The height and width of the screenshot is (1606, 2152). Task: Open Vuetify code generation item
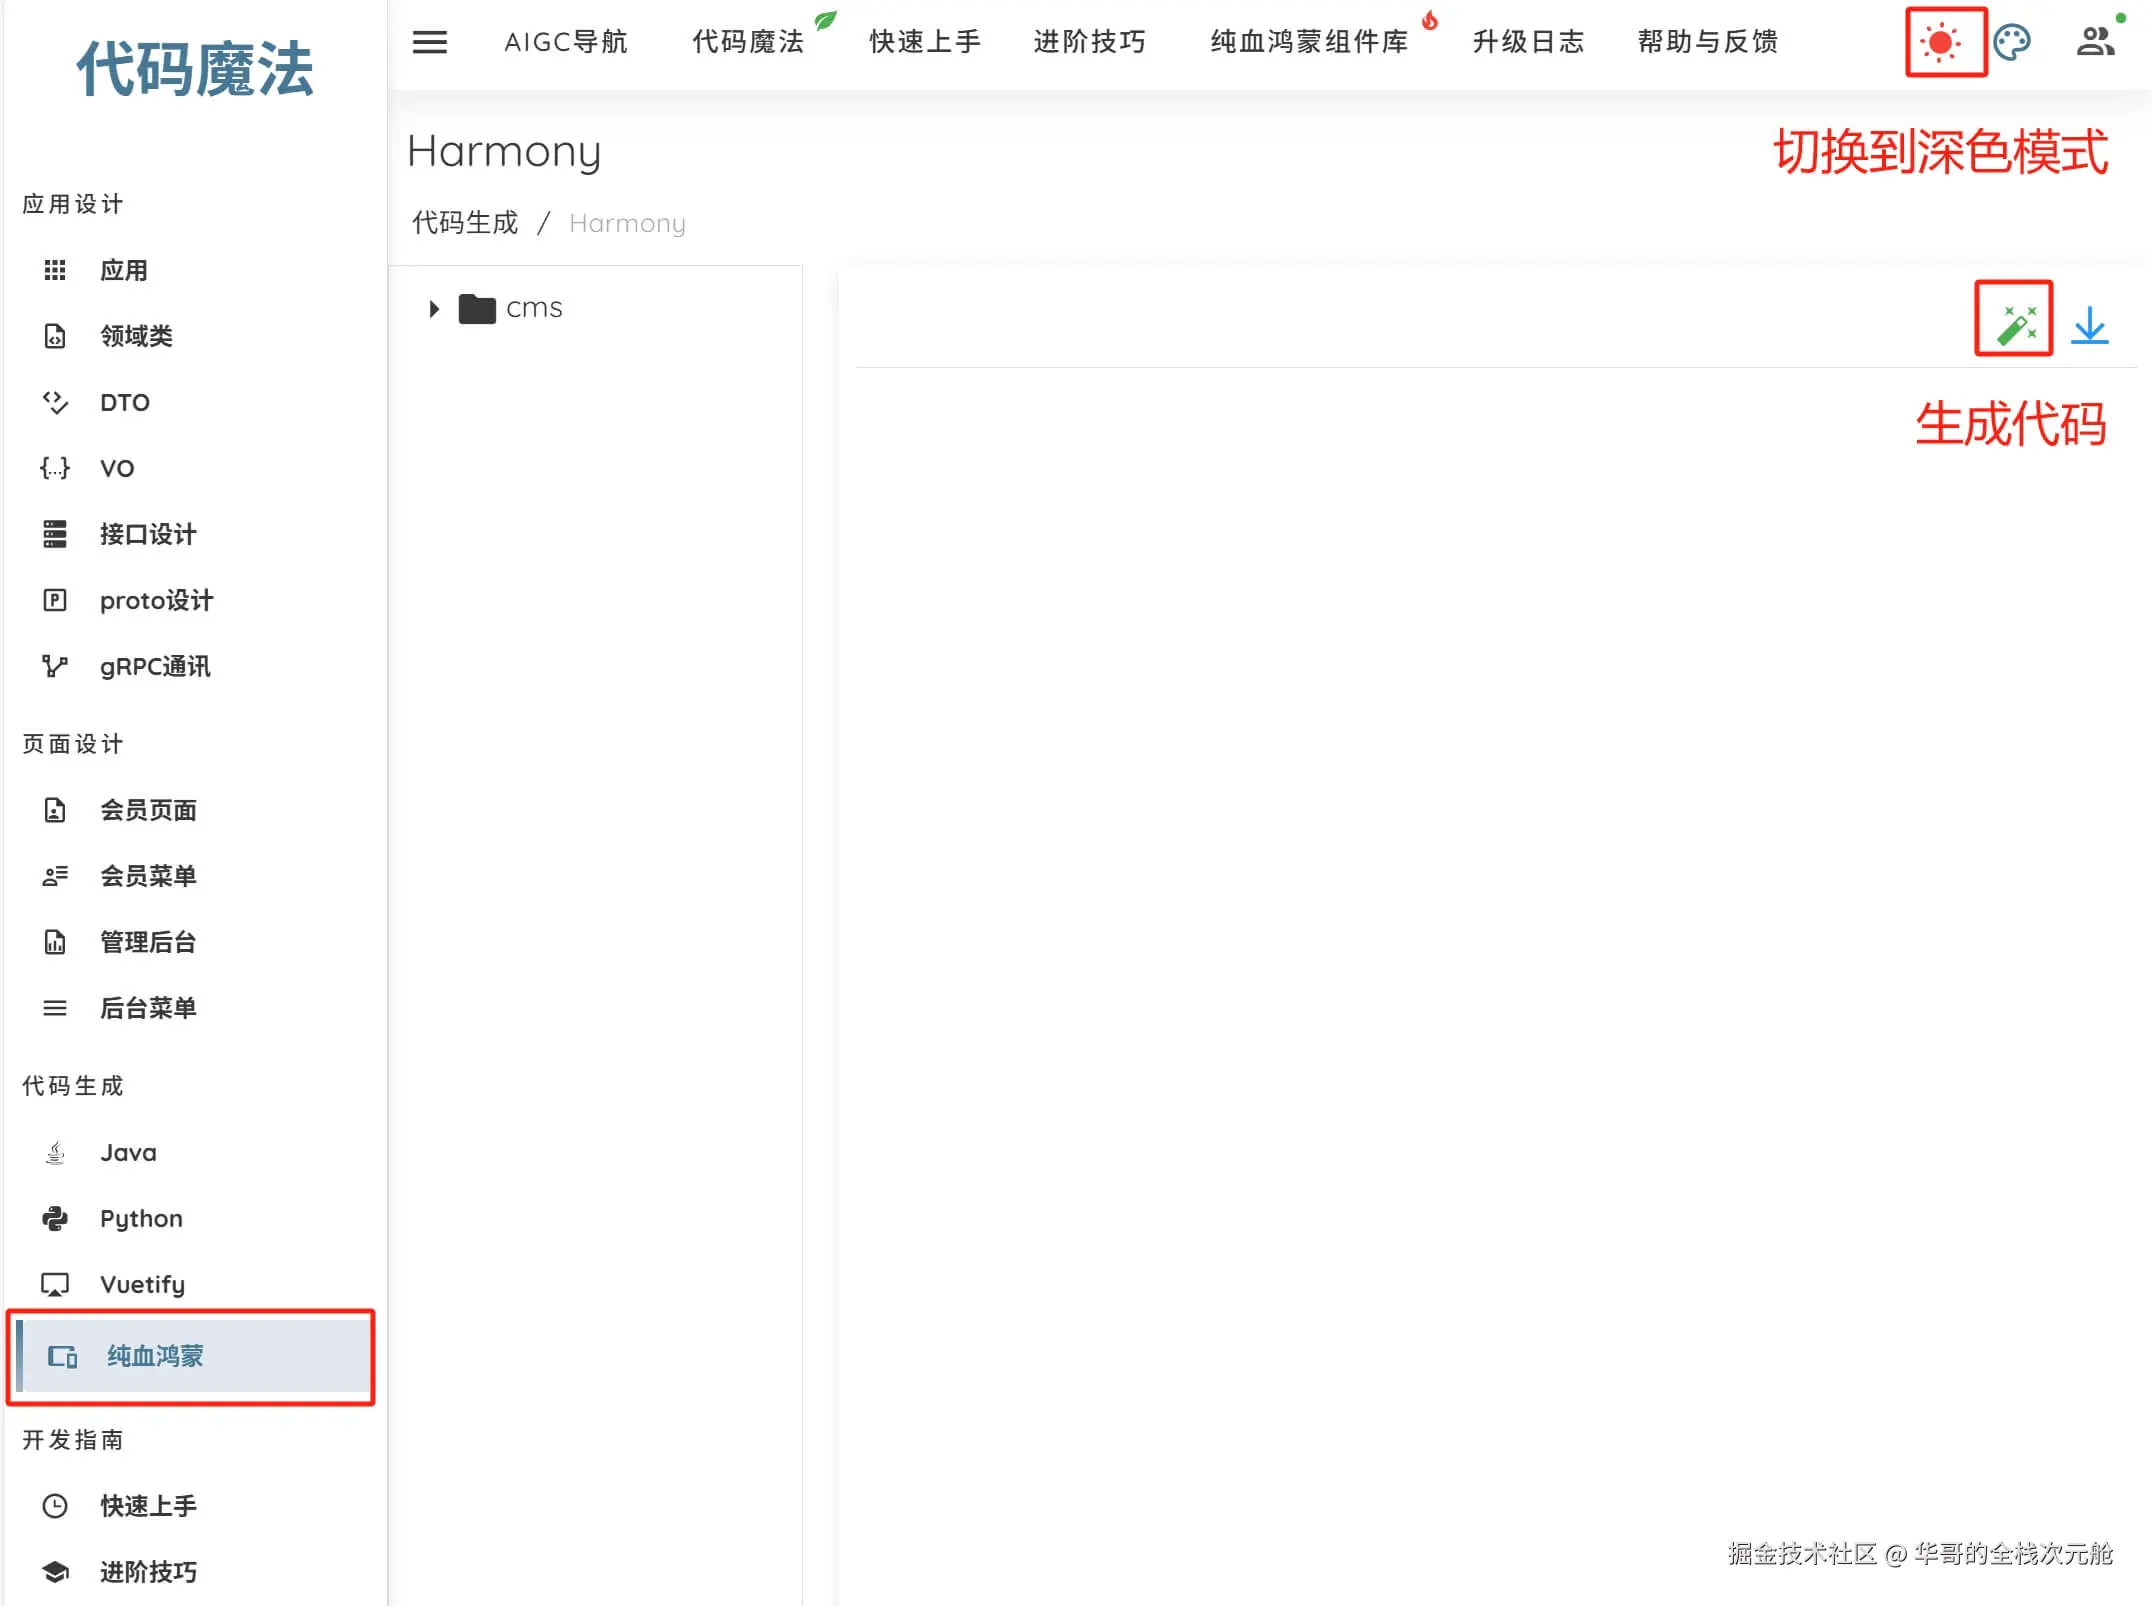142,1284
